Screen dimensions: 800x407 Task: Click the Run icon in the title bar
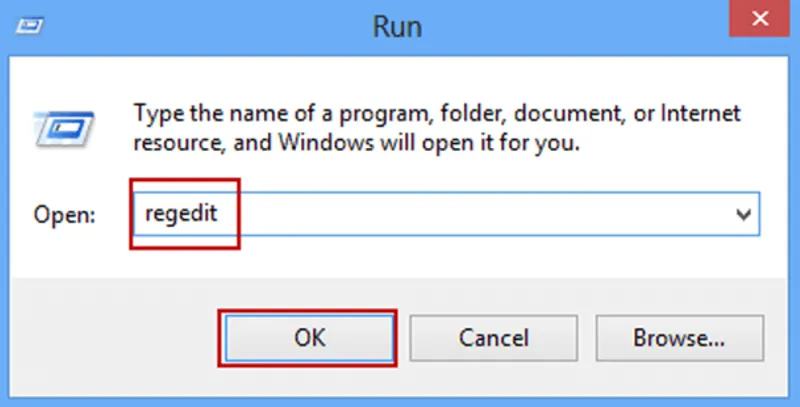point(30,26)
